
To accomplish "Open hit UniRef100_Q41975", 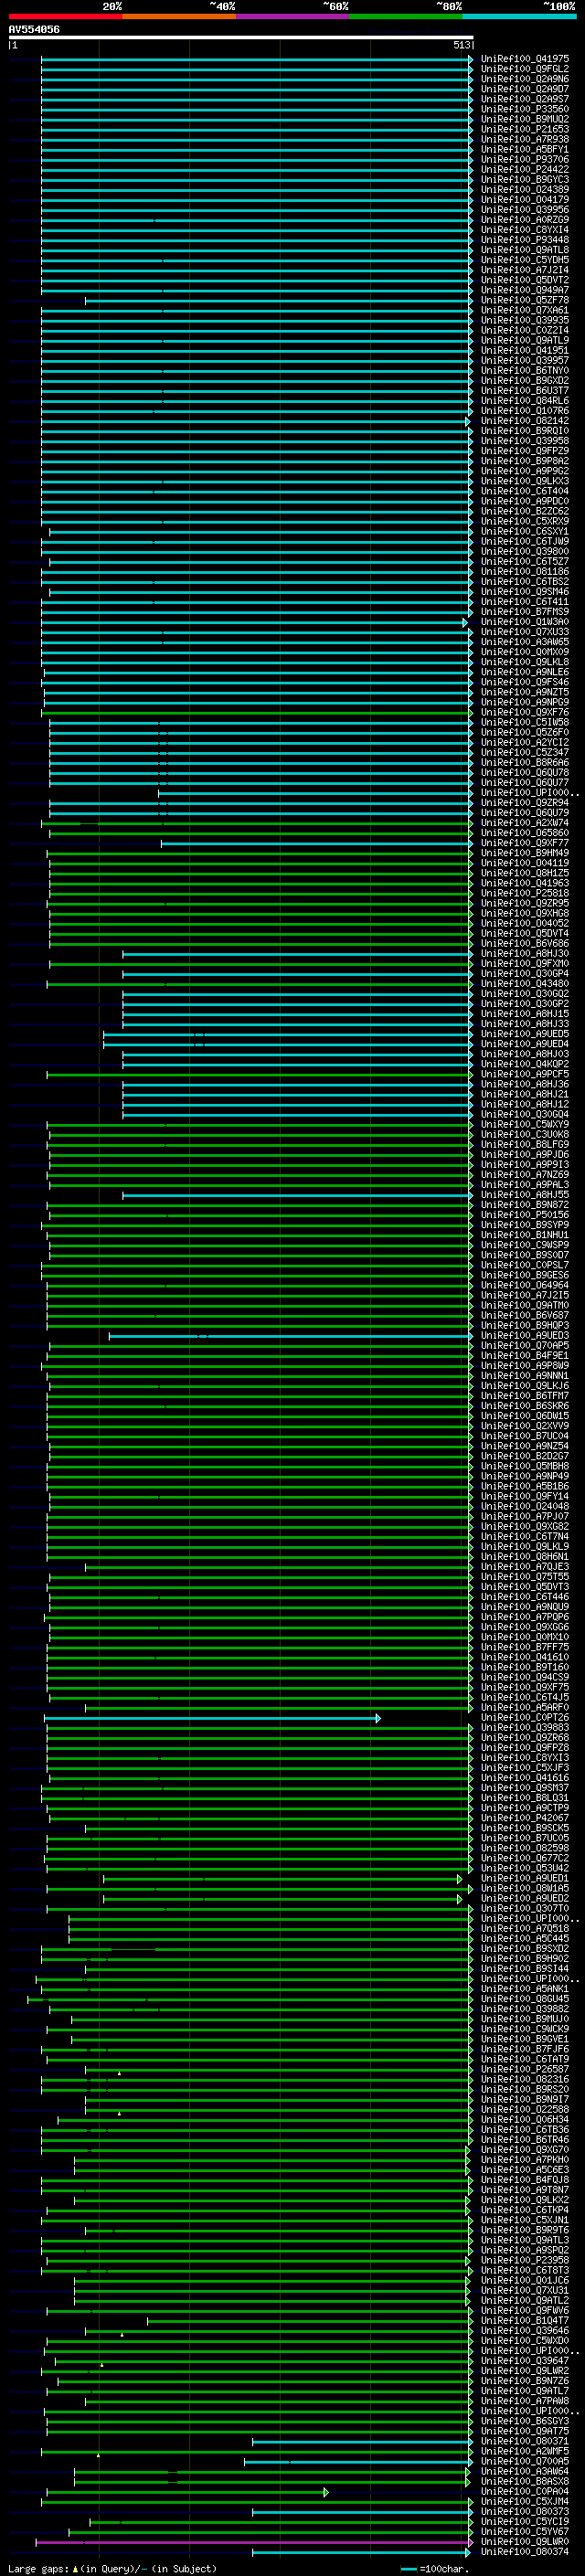I will [x=524, y=59].
